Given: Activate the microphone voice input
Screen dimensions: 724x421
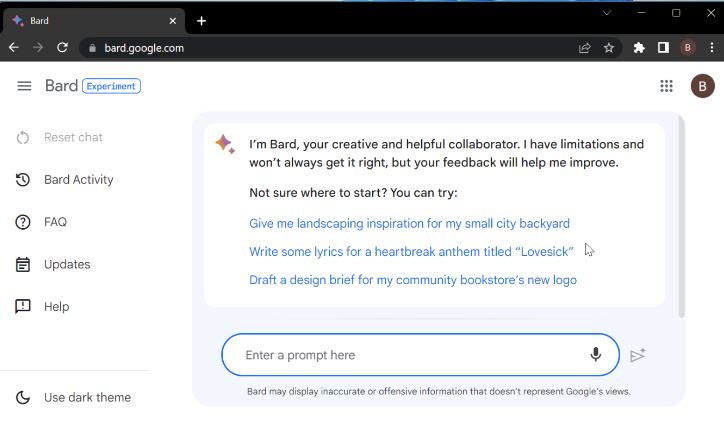Looking at the screenshot, I should [596, 355].
